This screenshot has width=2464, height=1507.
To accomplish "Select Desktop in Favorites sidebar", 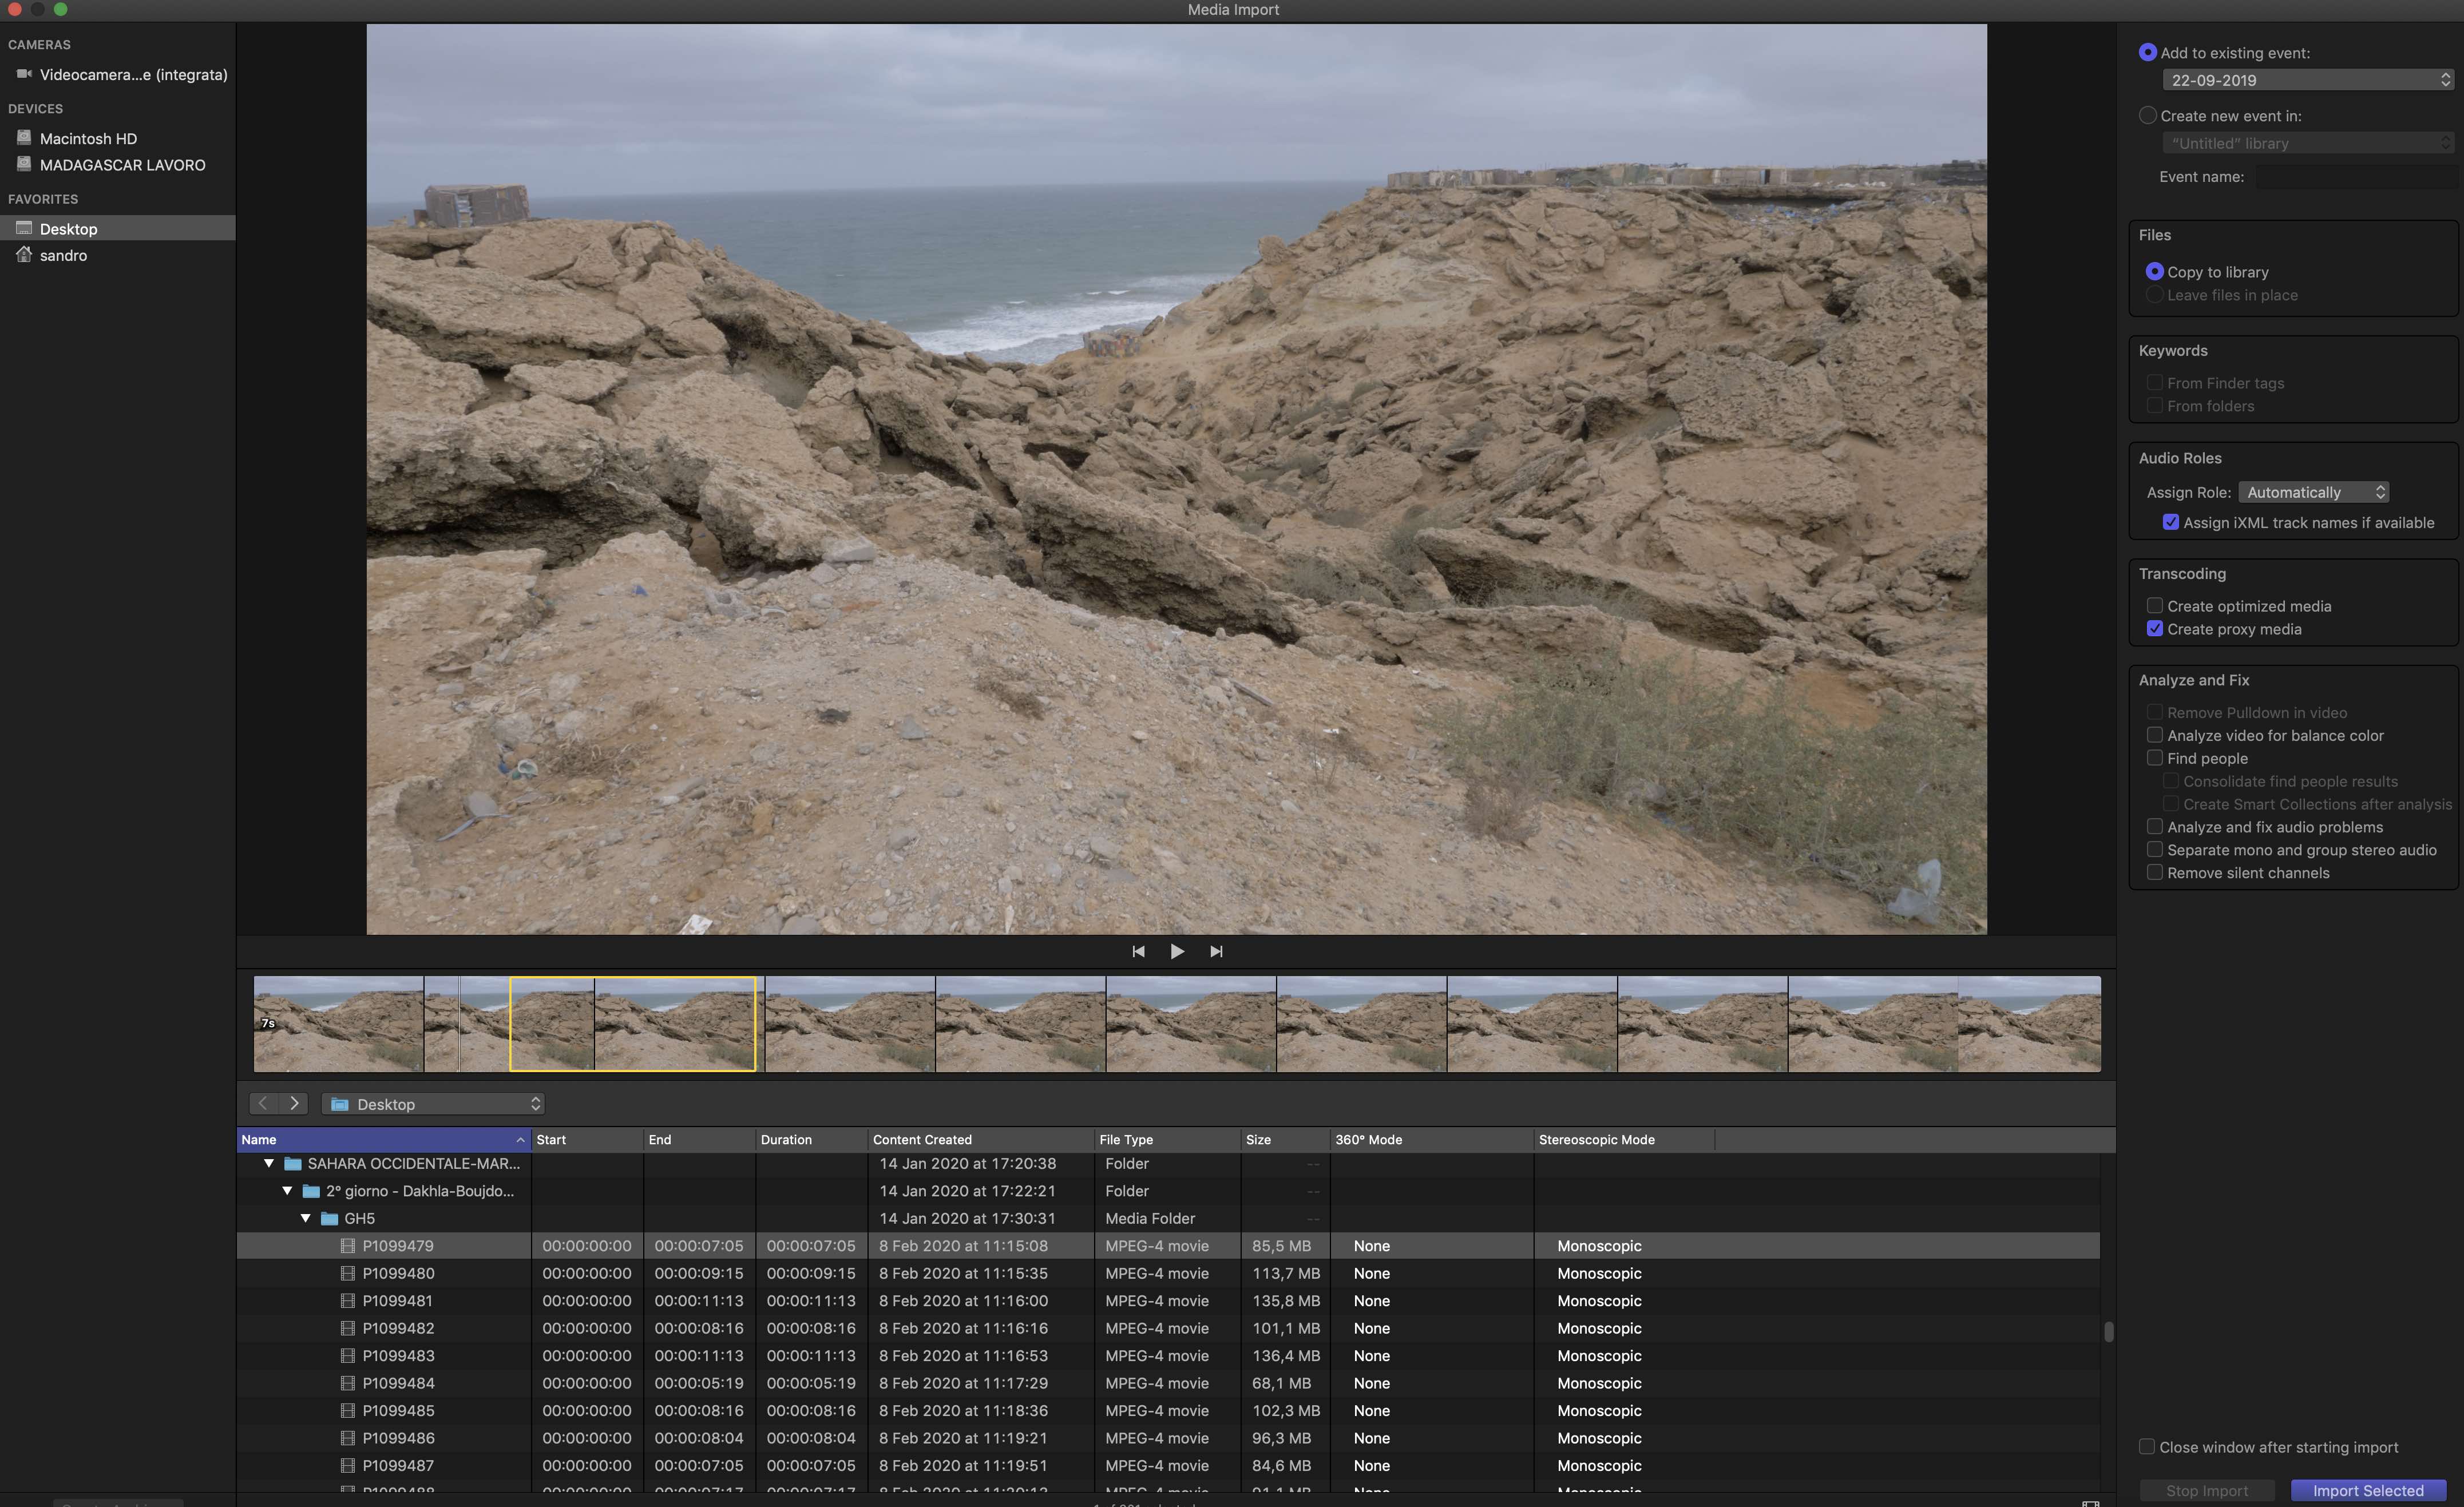I will click(x=118, y=228).
